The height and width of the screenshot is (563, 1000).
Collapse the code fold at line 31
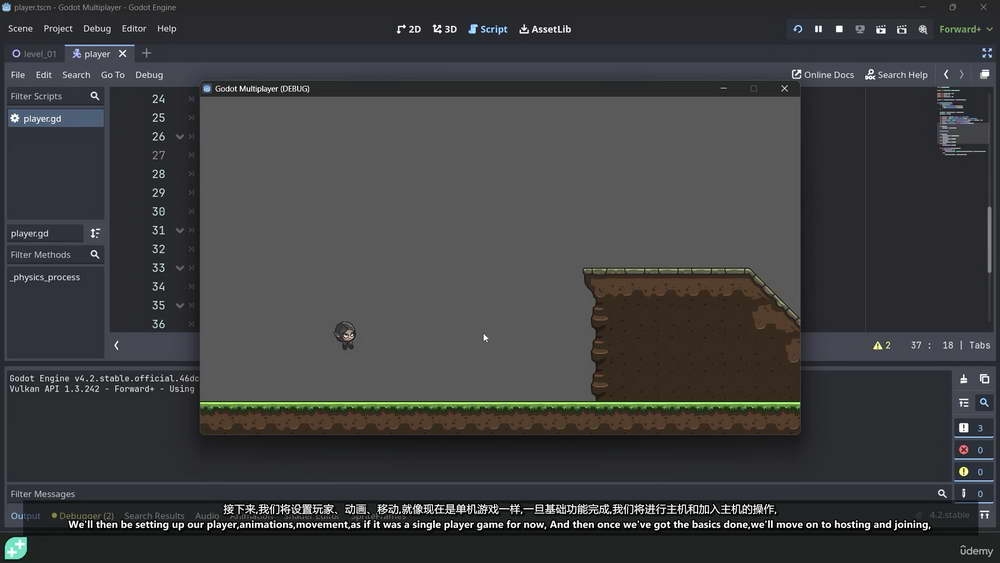pos(180,230)
